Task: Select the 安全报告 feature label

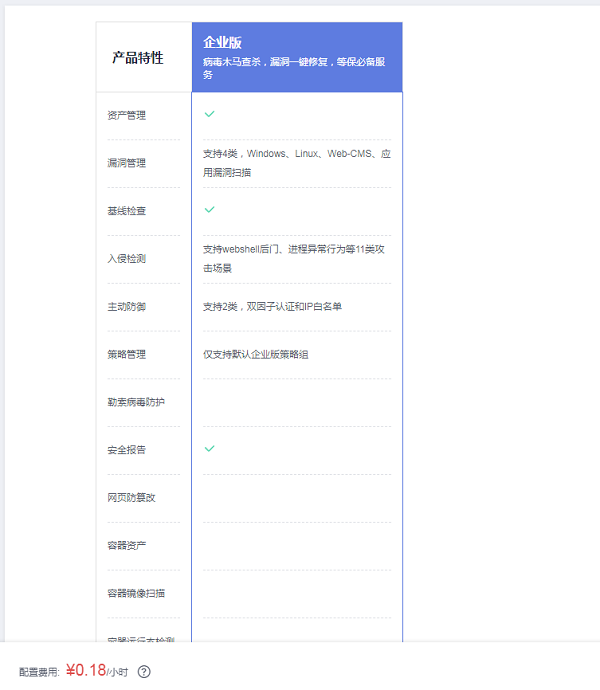Action: [127, 450]
